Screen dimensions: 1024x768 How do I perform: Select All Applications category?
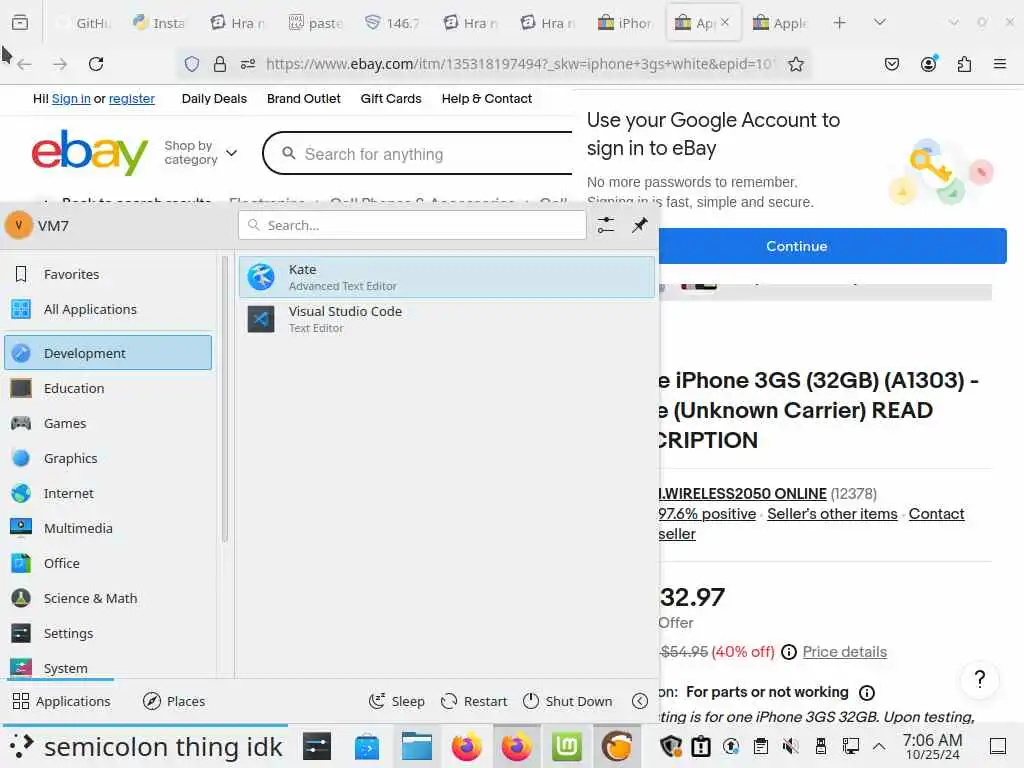[108, 310]
